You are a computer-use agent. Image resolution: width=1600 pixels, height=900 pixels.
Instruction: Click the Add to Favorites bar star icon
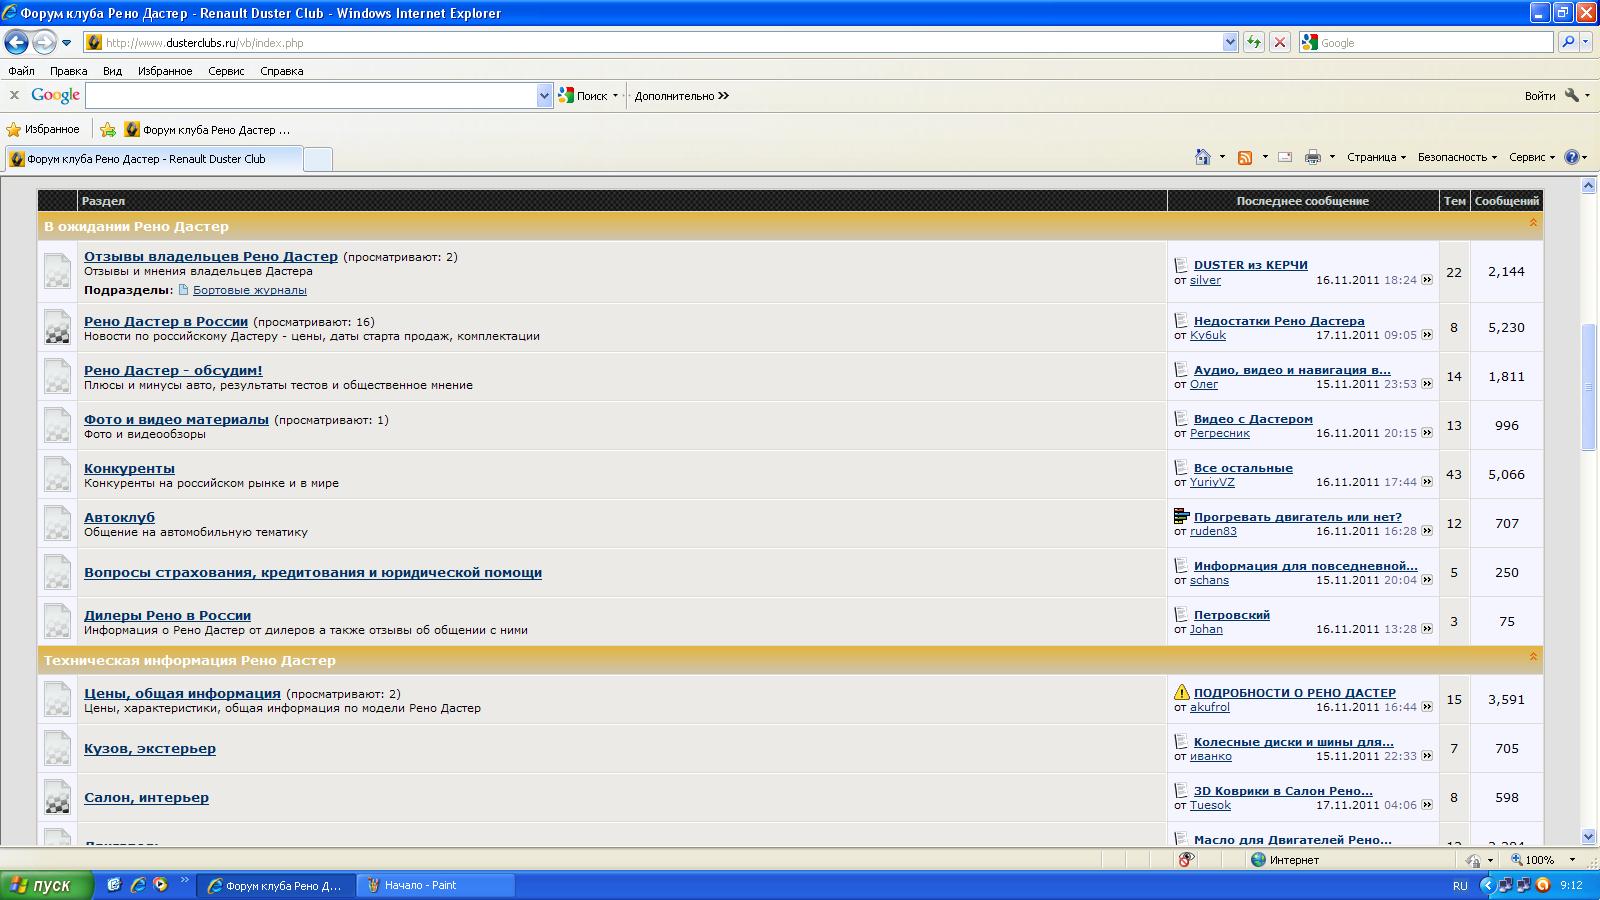click(x=108, y=129)
